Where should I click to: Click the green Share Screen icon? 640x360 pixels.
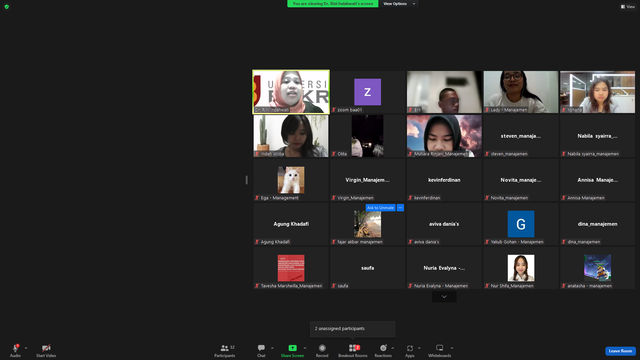(x=293, y=348)
